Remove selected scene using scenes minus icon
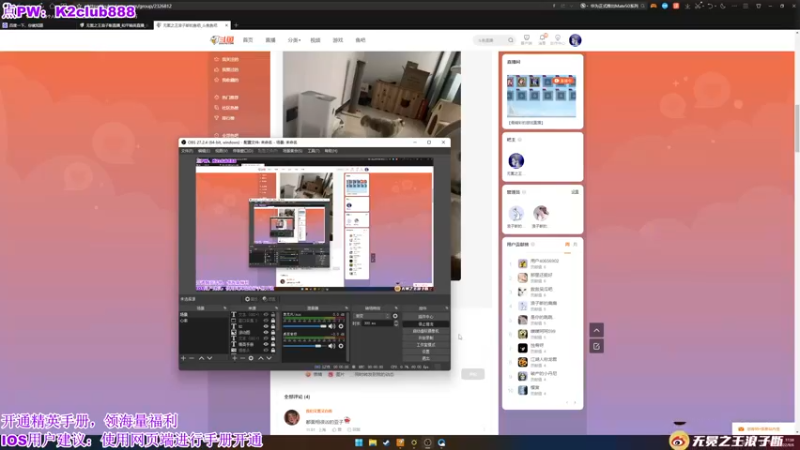This screenshot has width=800, height=450. point(192,358)
